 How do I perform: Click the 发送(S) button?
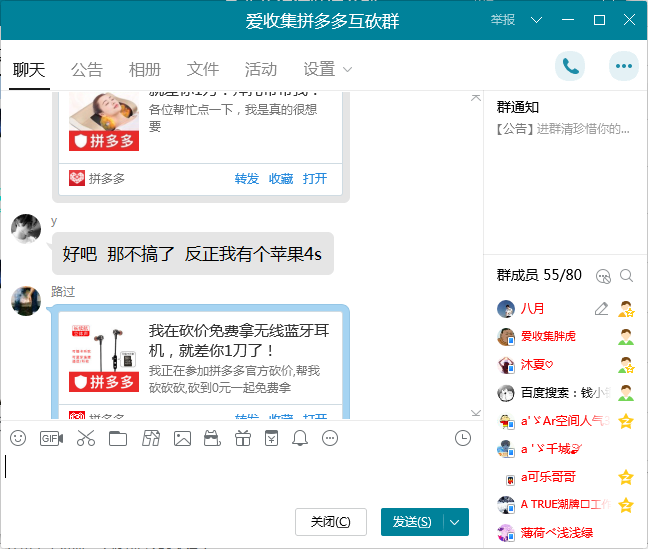[412, 522]
